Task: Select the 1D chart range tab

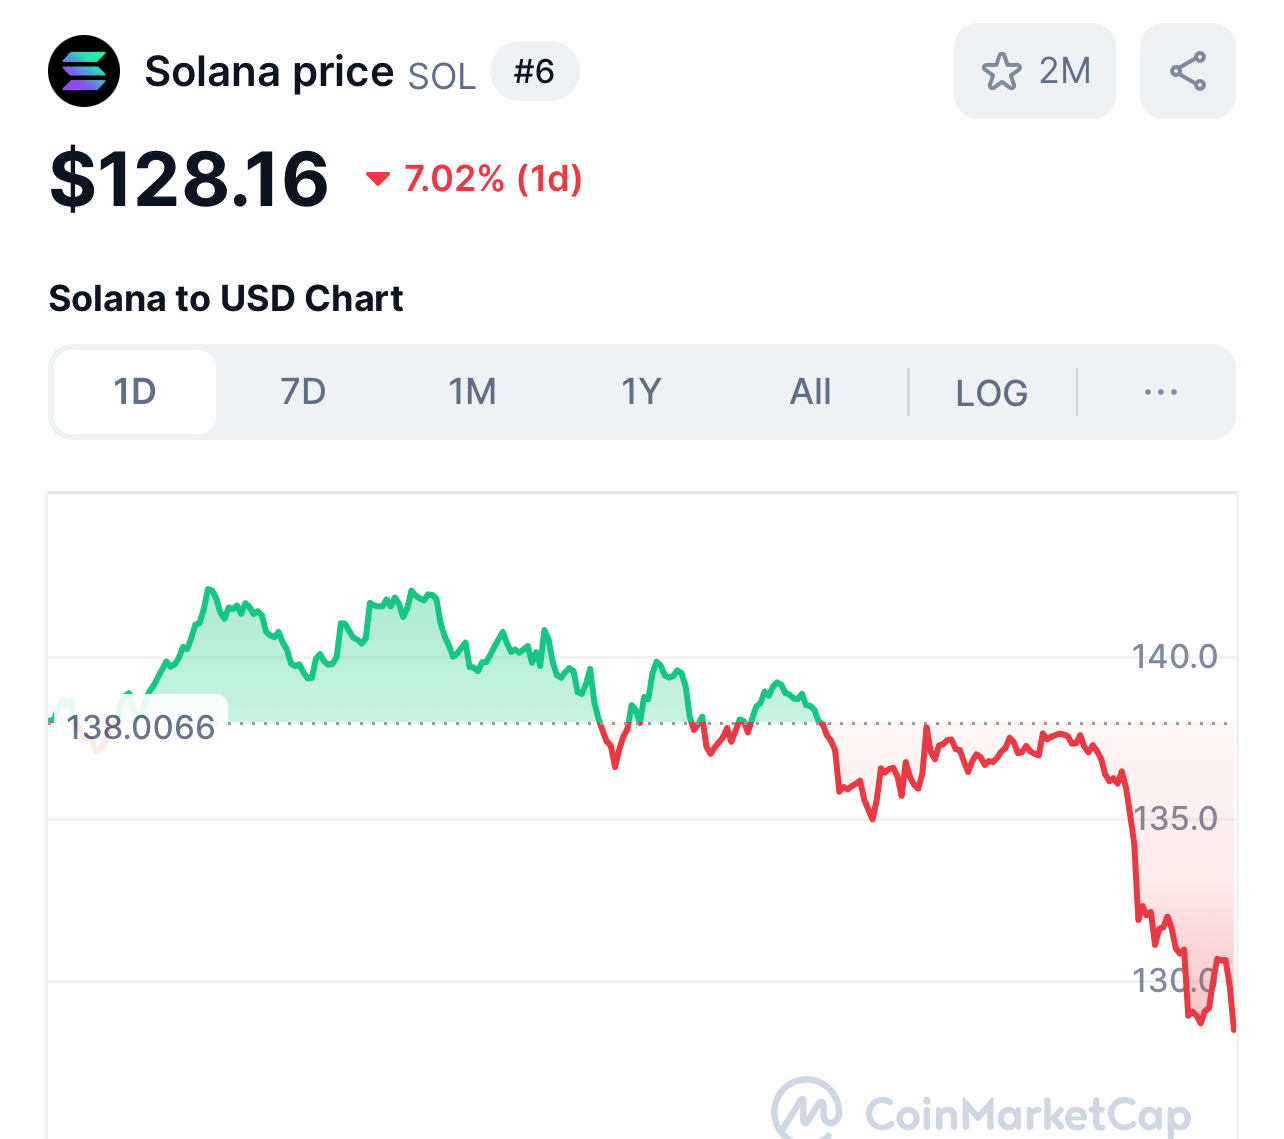Action: tap(135, 392)
